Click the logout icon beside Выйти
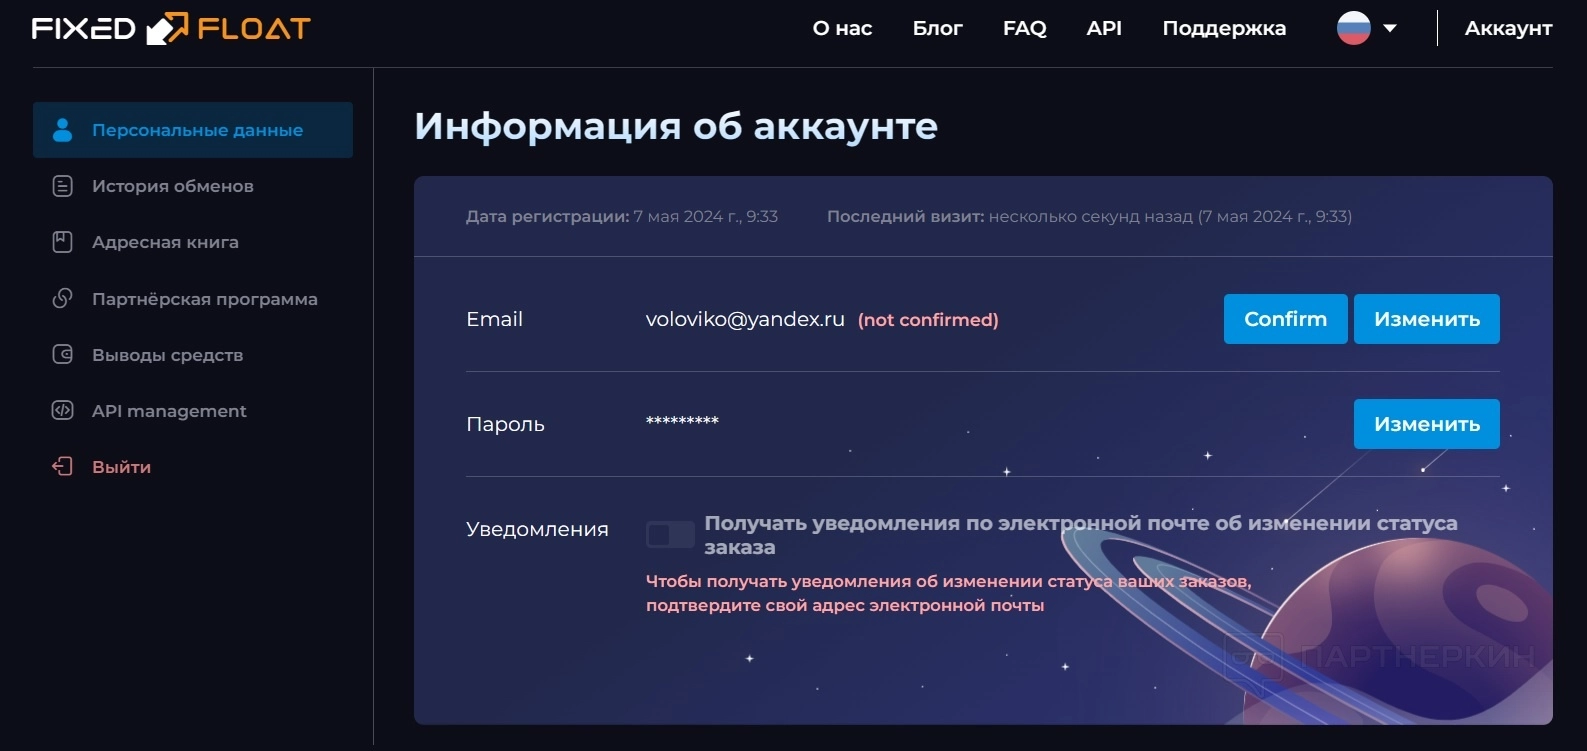This screenshot has height=751, width=1587. [62, 466]
